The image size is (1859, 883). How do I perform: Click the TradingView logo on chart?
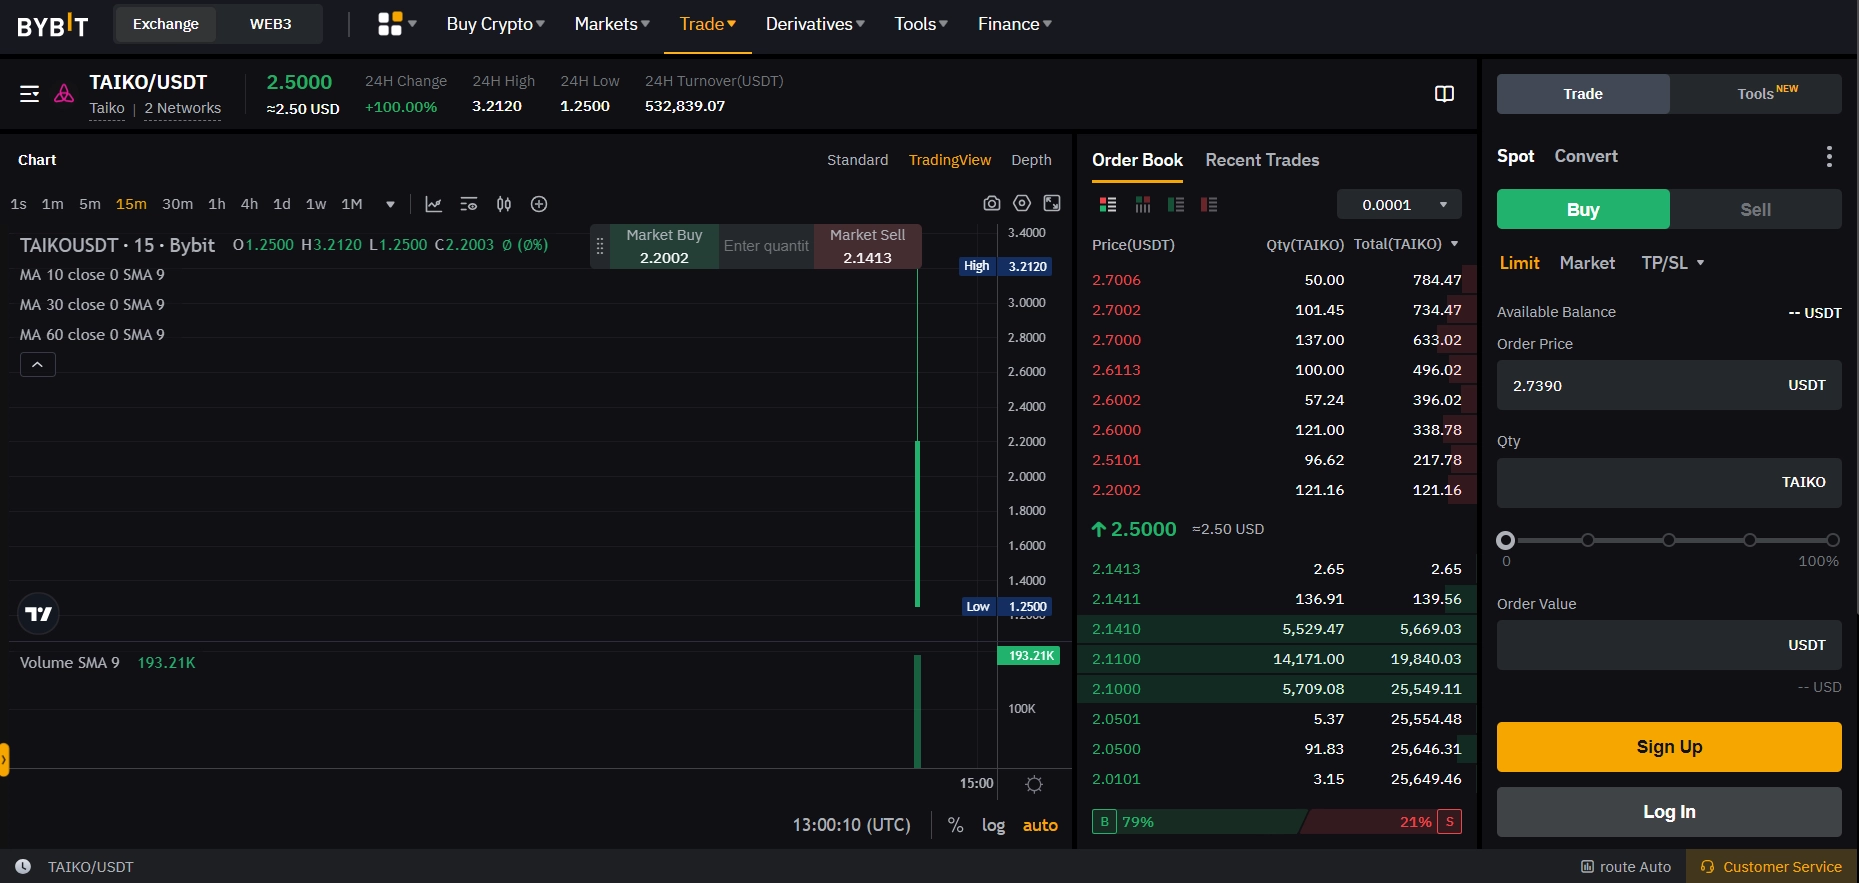click(x=39, y=614)
